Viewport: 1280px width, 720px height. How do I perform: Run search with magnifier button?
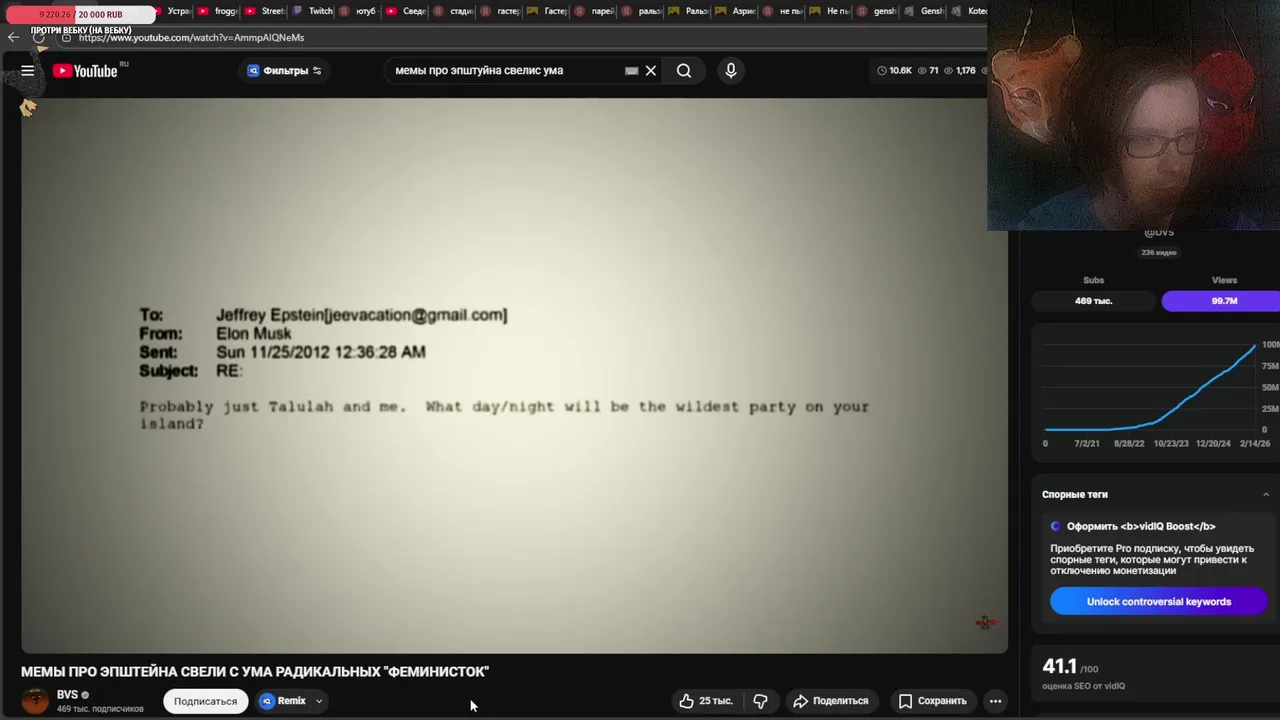(684, 70)
